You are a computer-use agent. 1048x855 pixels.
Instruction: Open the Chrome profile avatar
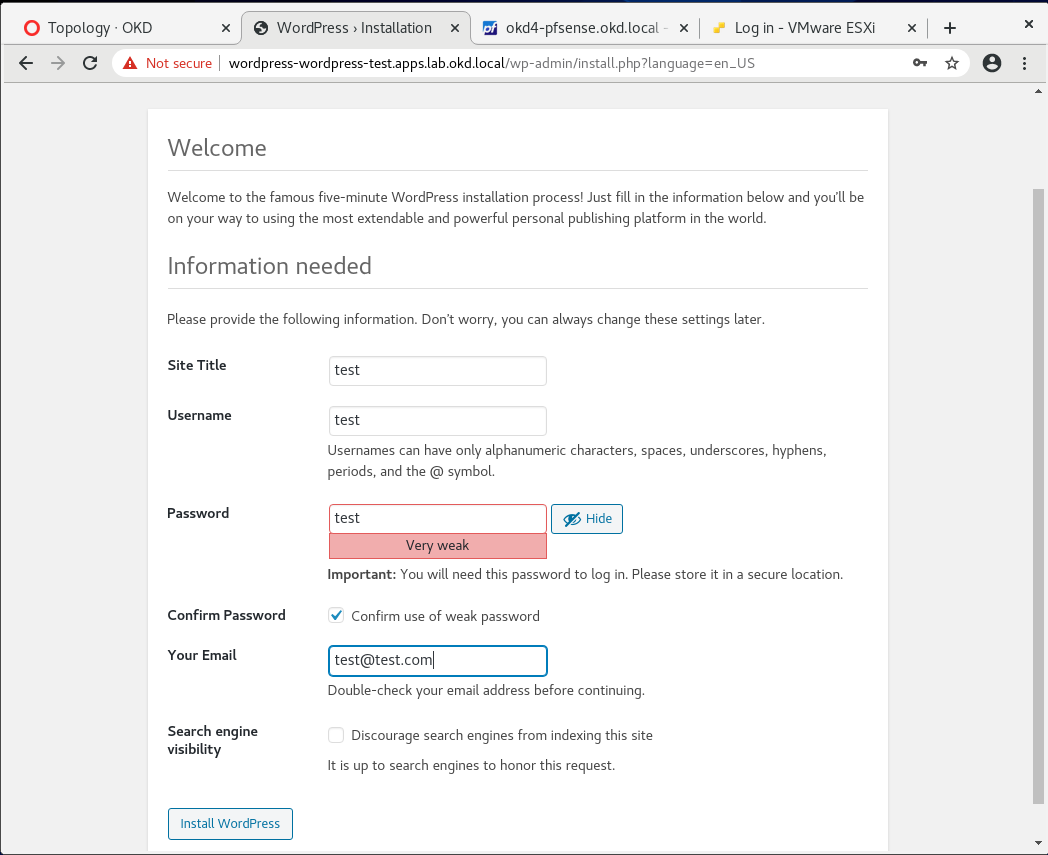(x=992, y=63)
